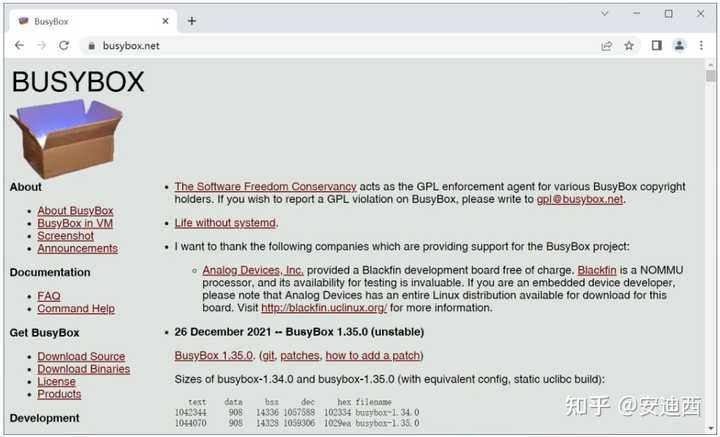720x437 pixels.
Task: Open the git link for BusyBox 1.35.0
Action: (268, 355)
